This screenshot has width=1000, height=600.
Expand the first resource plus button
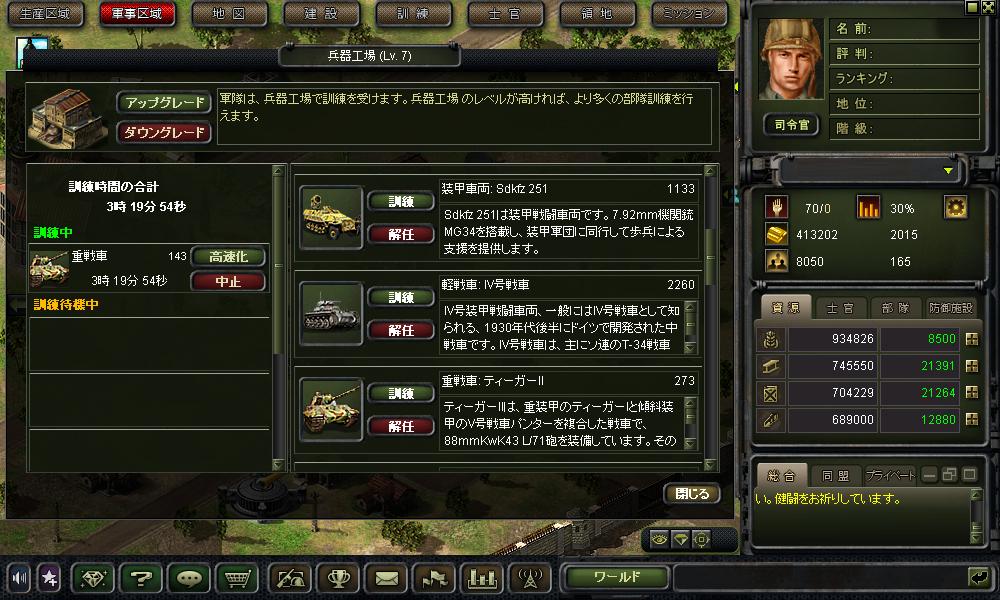[x=972, y=339]
